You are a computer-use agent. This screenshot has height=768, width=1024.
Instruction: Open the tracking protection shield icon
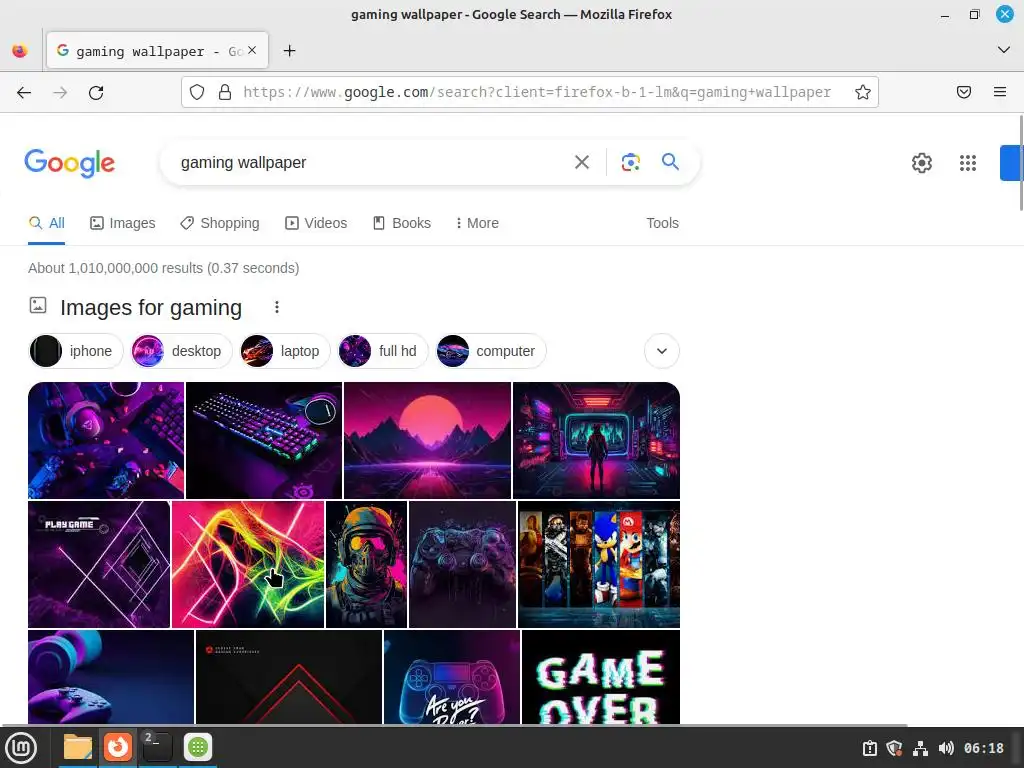tap(197, 92)
